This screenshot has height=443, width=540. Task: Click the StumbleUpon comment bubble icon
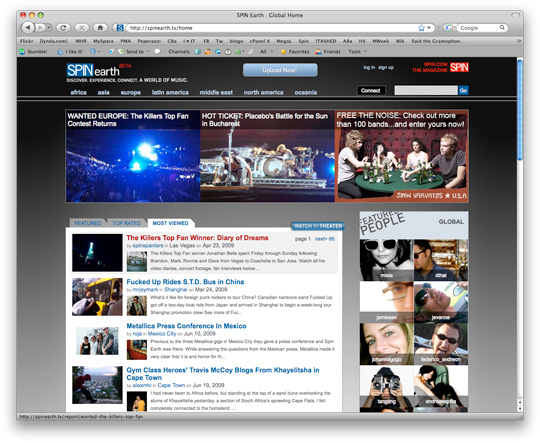157,52
